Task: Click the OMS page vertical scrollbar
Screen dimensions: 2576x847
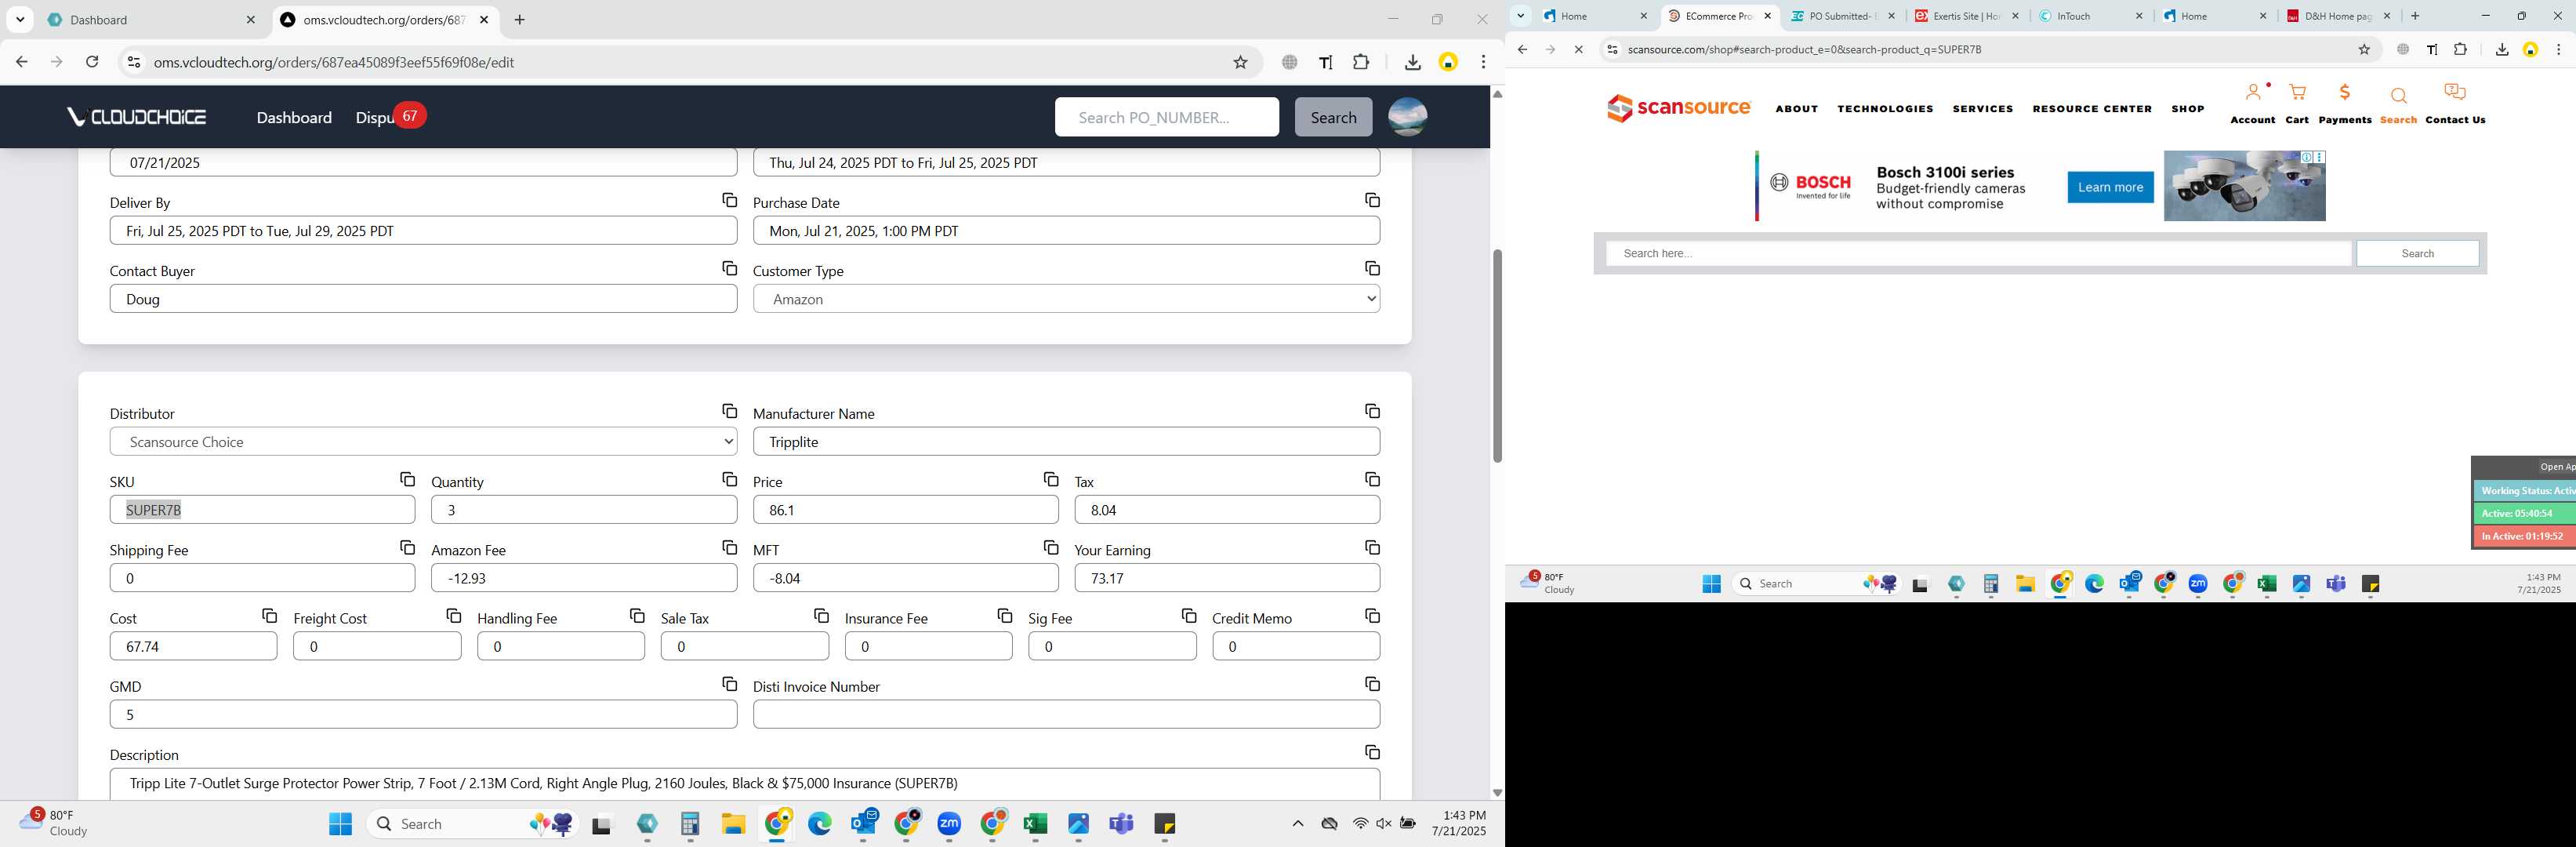Action: (x=1497, y=356)
